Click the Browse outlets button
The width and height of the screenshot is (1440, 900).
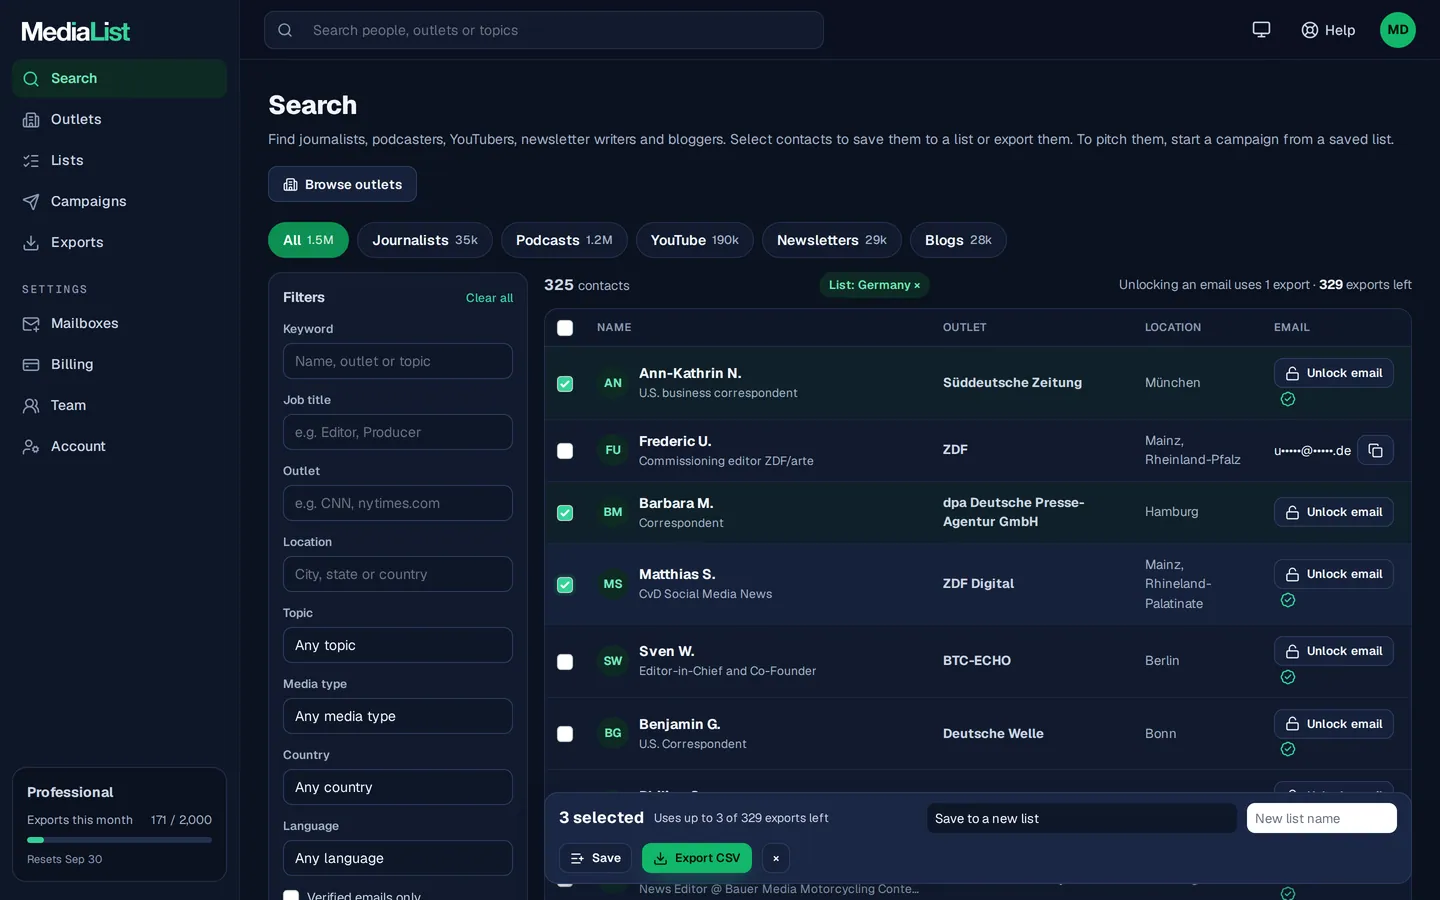point(342,184)
